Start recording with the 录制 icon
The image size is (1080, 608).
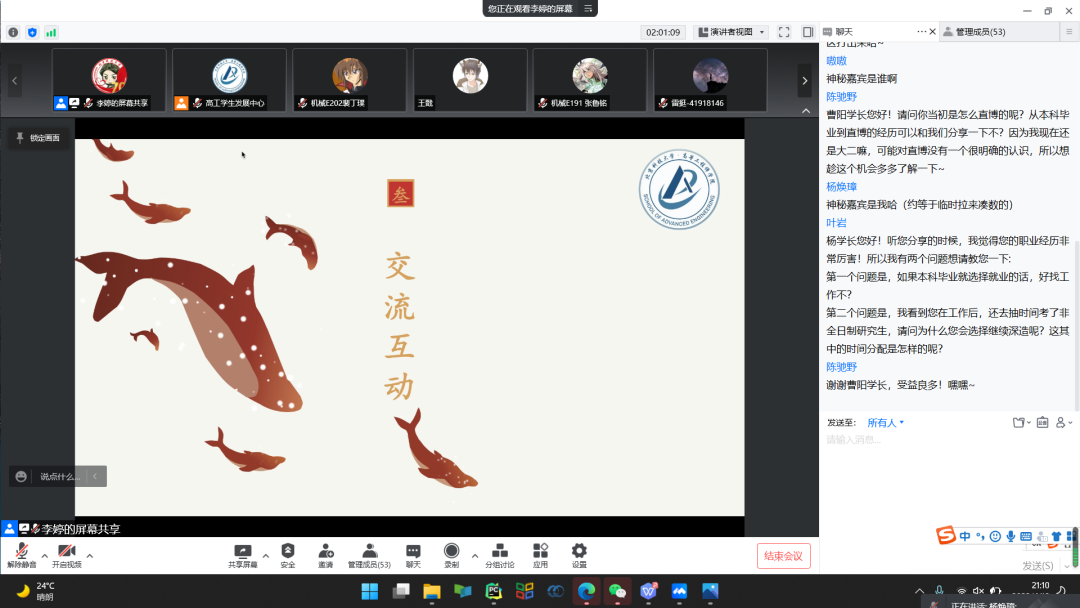(x=451, y=551)
